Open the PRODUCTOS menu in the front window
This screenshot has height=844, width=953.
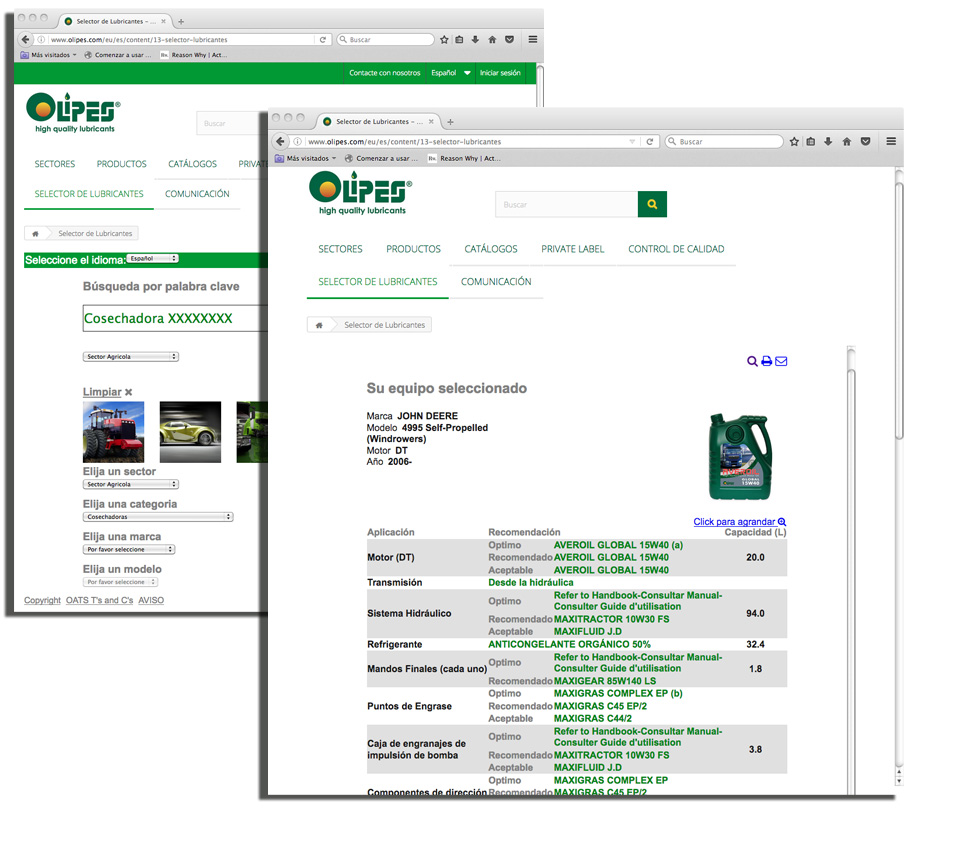click(413, 249)
